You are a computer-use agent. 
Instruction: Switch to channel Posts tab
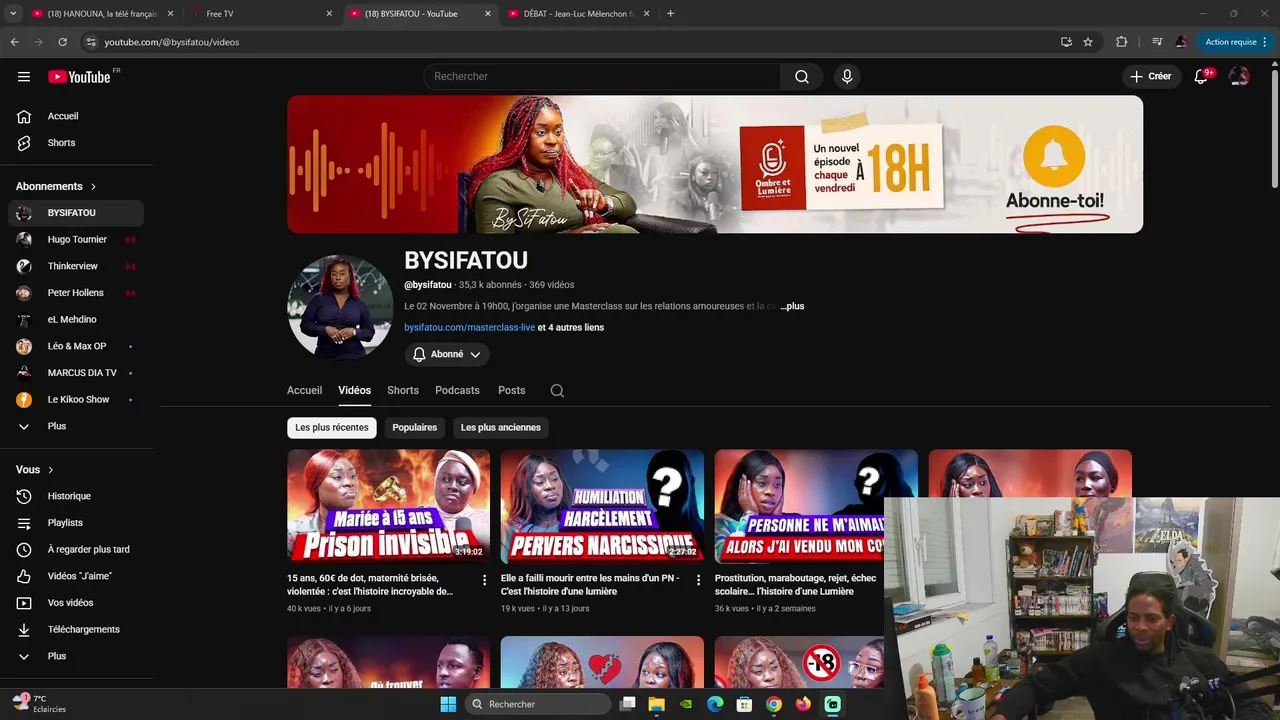pyautogui.click(x=511, y=391)
